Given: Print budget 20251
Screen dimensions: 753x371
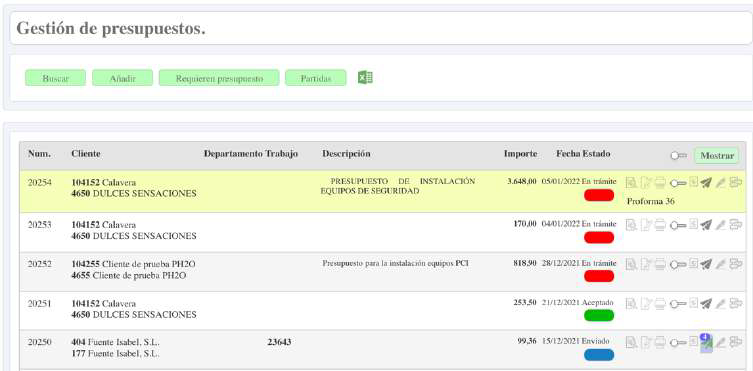Looking at the screenshot, I should (660, 303).
